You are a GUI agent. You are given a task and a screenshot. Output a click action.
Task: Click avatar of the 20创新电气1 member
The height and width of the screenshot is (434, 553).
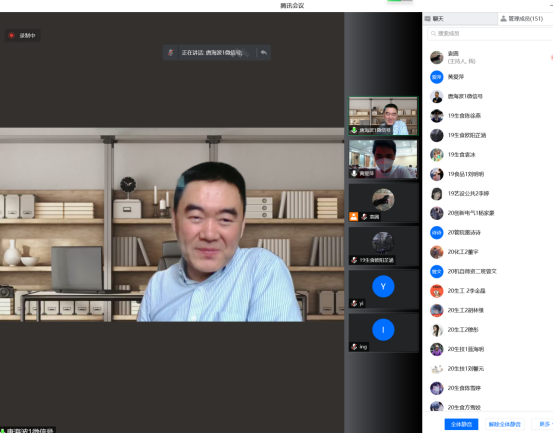(x=437, y=213)
